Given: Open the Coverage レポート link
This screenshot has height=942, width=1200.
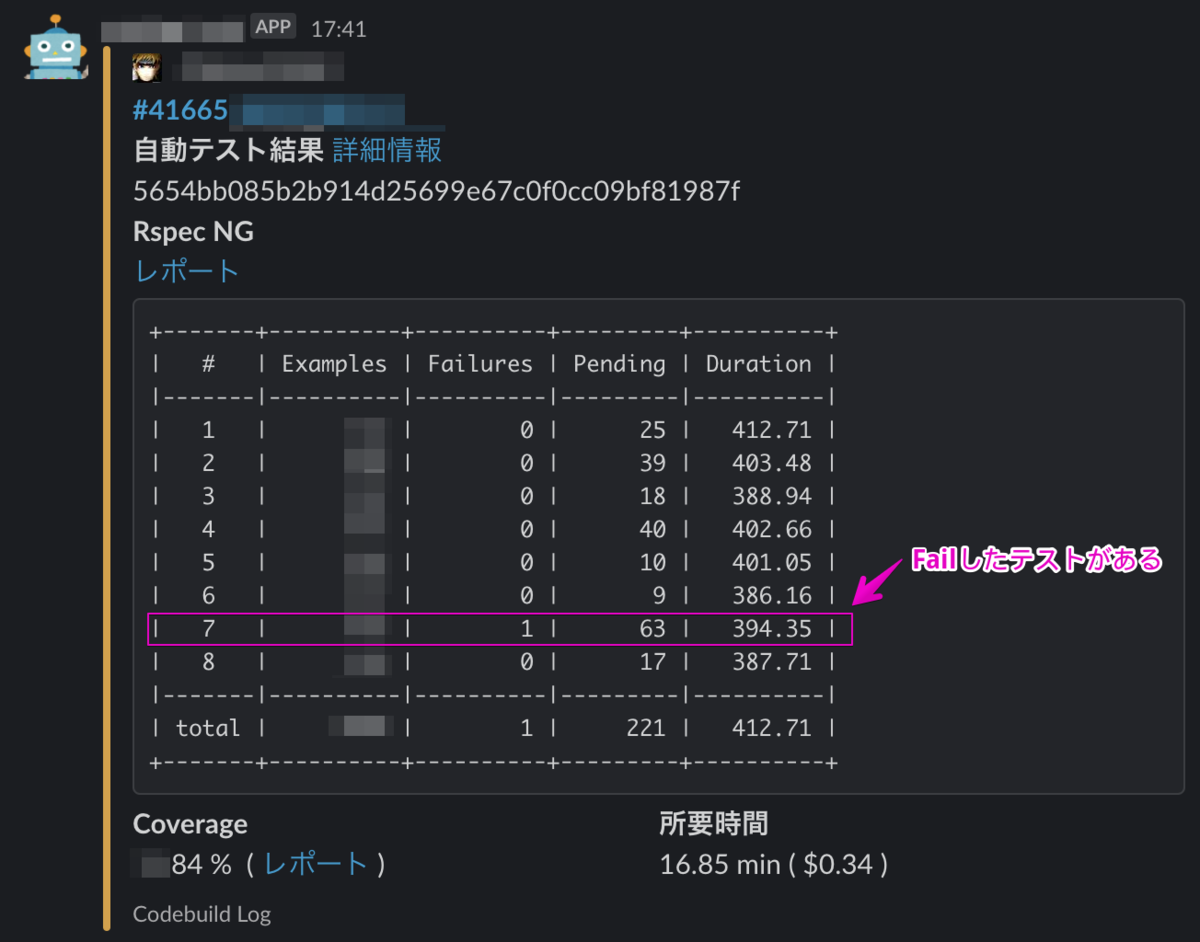Looking at the screenshot, I should 316,864.
